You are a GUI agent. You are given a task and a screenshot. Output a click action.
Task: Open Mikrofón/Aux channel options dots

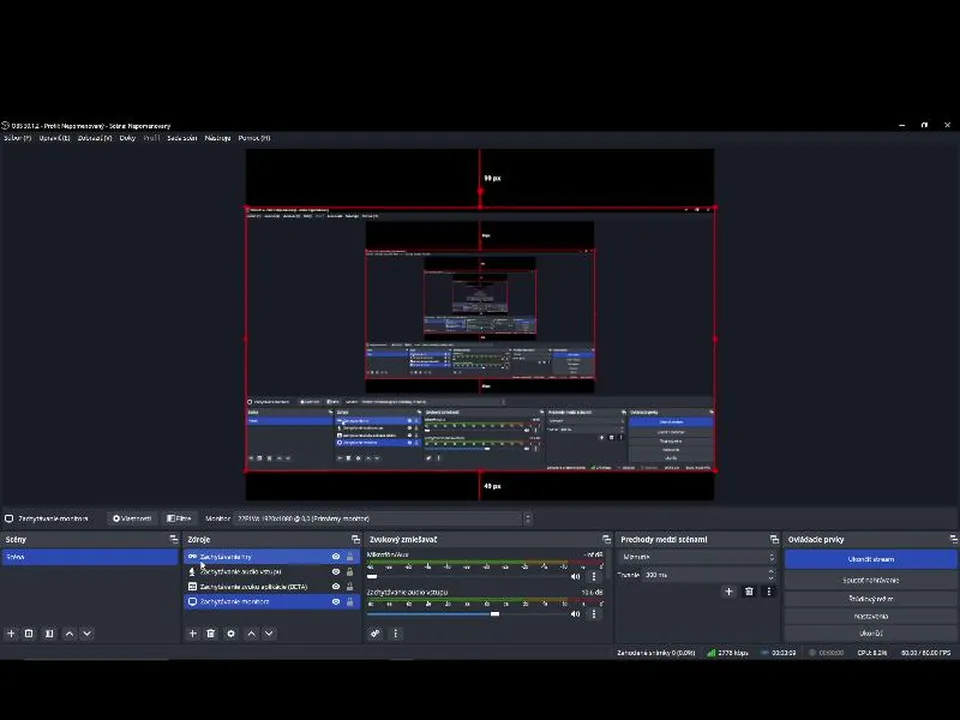593,576
